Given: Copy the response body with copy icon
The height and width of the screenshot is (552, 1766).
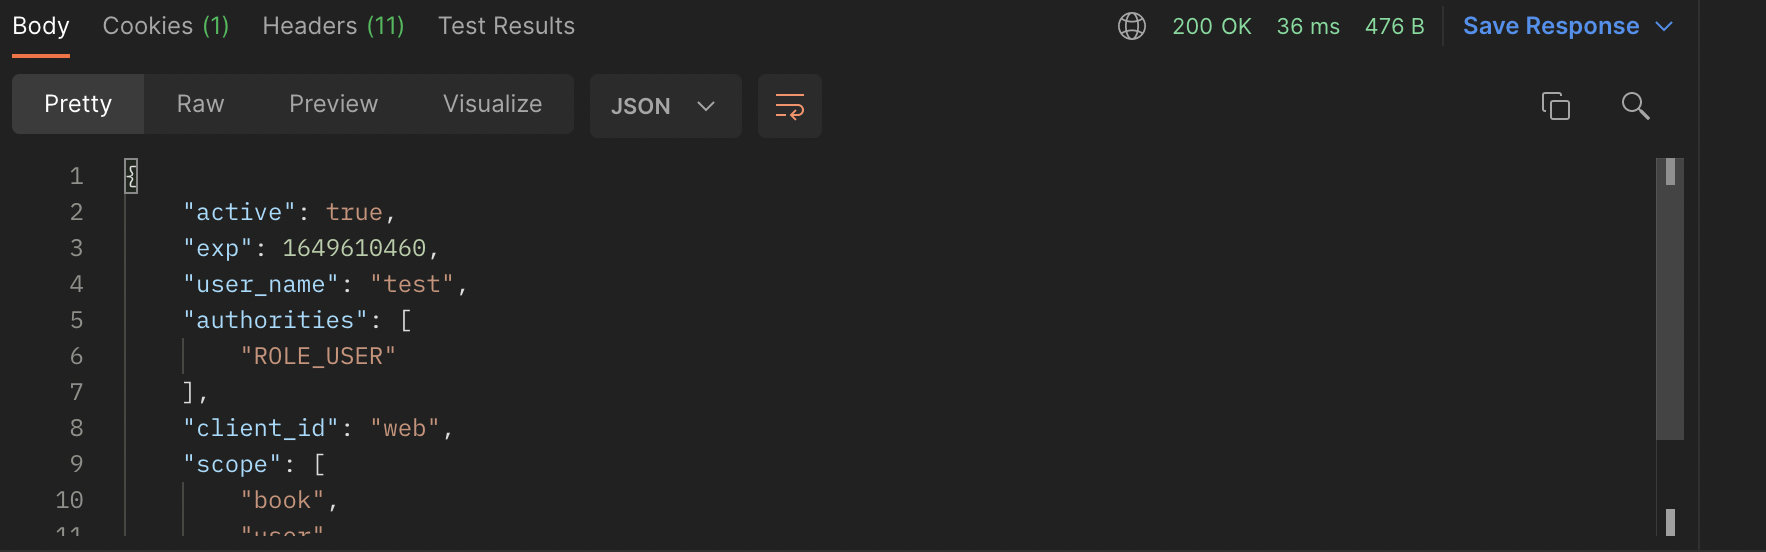Looking at the screenshot, I should click(1555, 105).
